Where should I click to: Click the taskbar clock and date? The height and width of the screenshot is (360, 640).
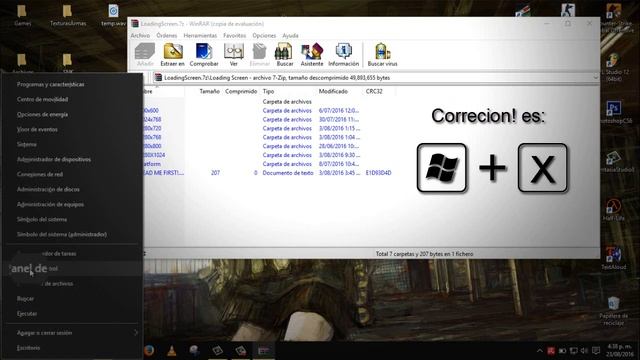coord(620,351)
